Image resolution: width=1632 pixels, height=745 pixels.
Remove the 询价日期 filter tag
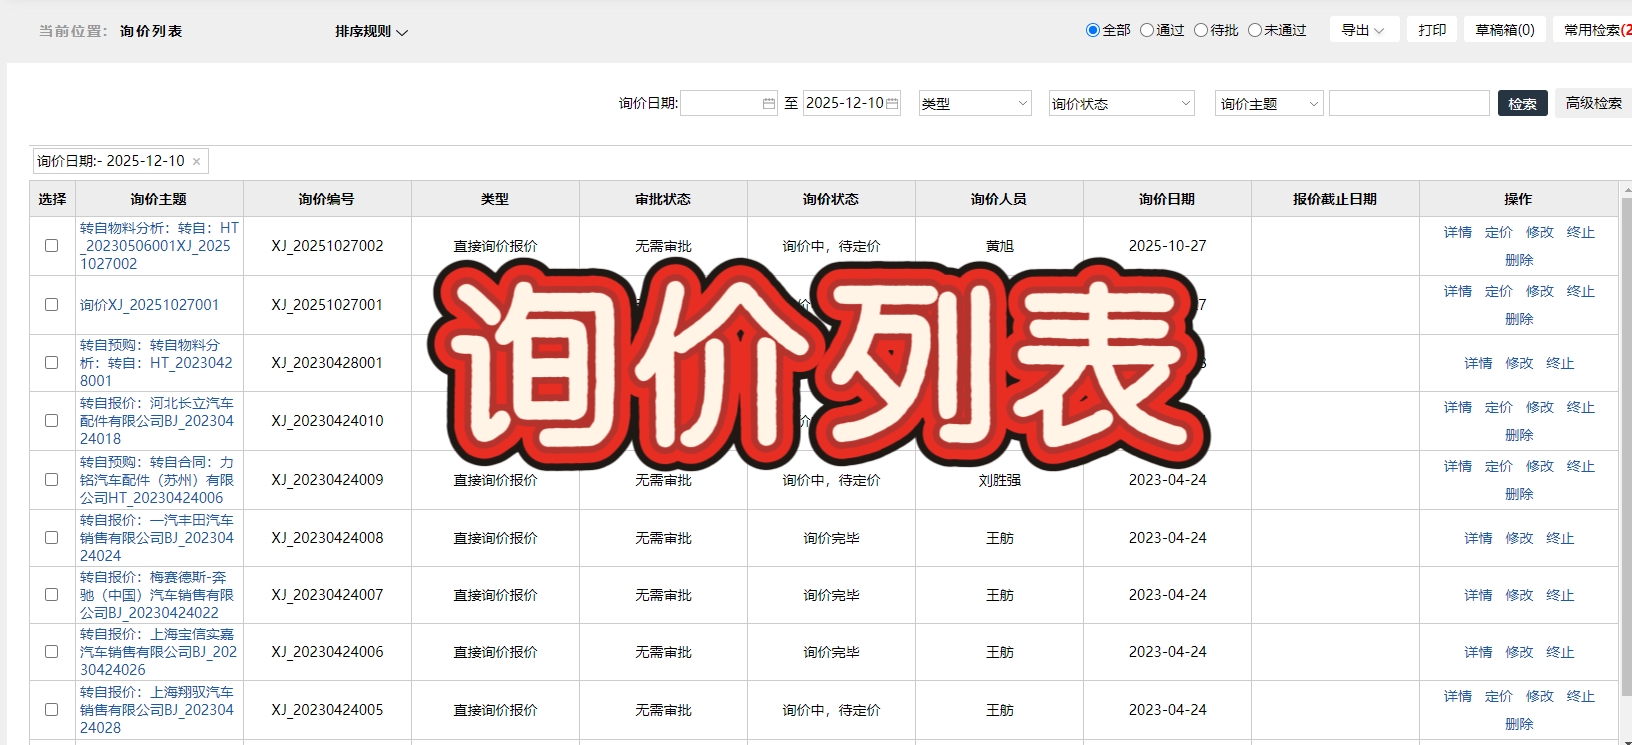pos(197,162)
